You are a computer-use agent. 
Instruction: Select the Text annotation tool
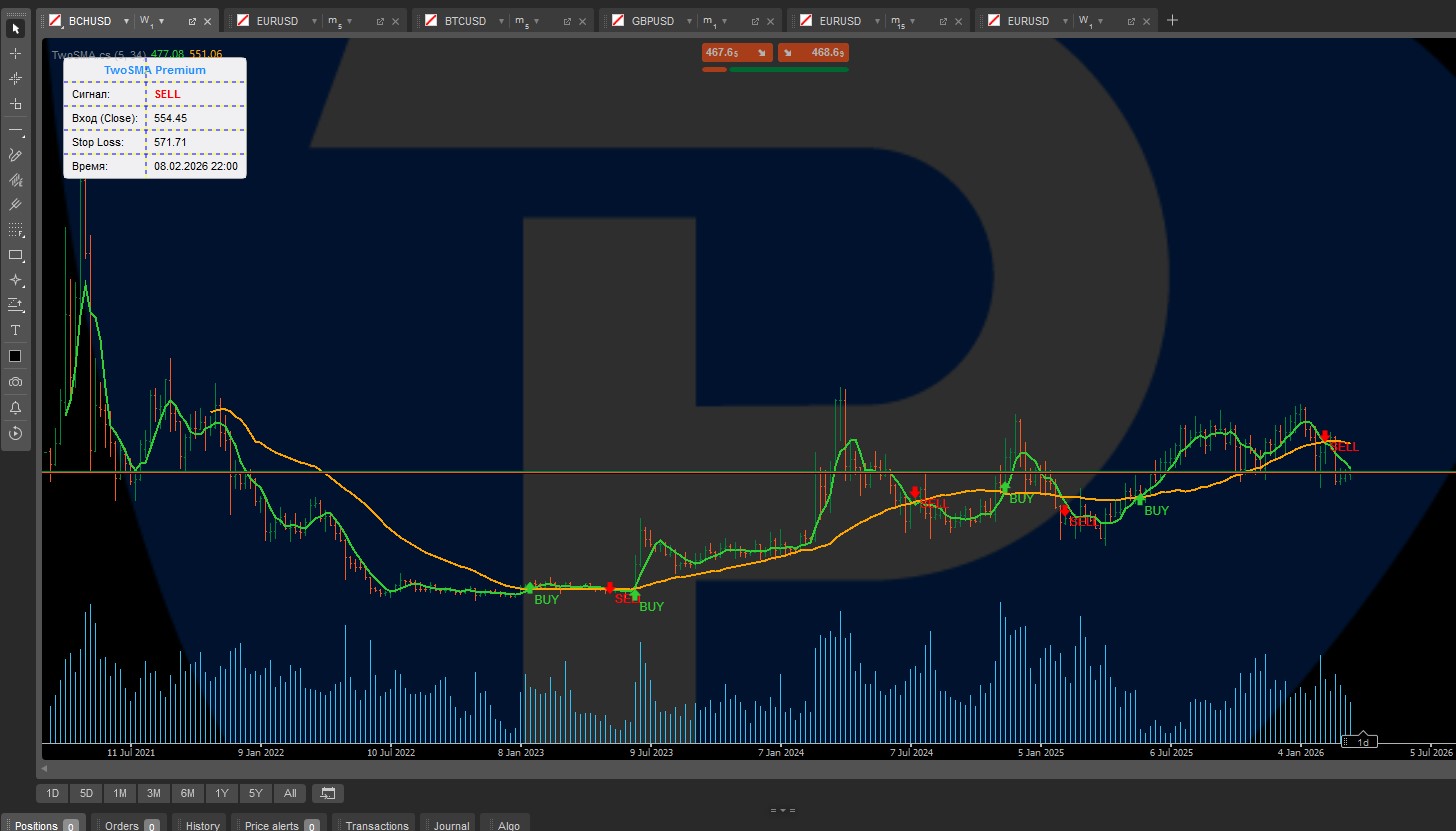[15, 330]
